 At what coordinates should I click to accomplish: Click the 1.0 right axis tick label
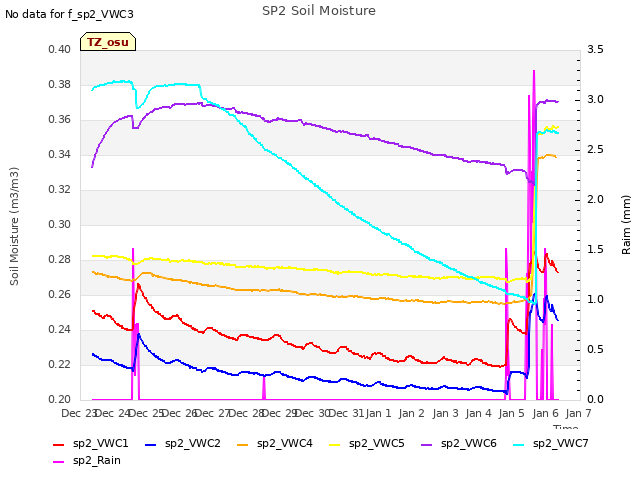(x=595, y=300)
